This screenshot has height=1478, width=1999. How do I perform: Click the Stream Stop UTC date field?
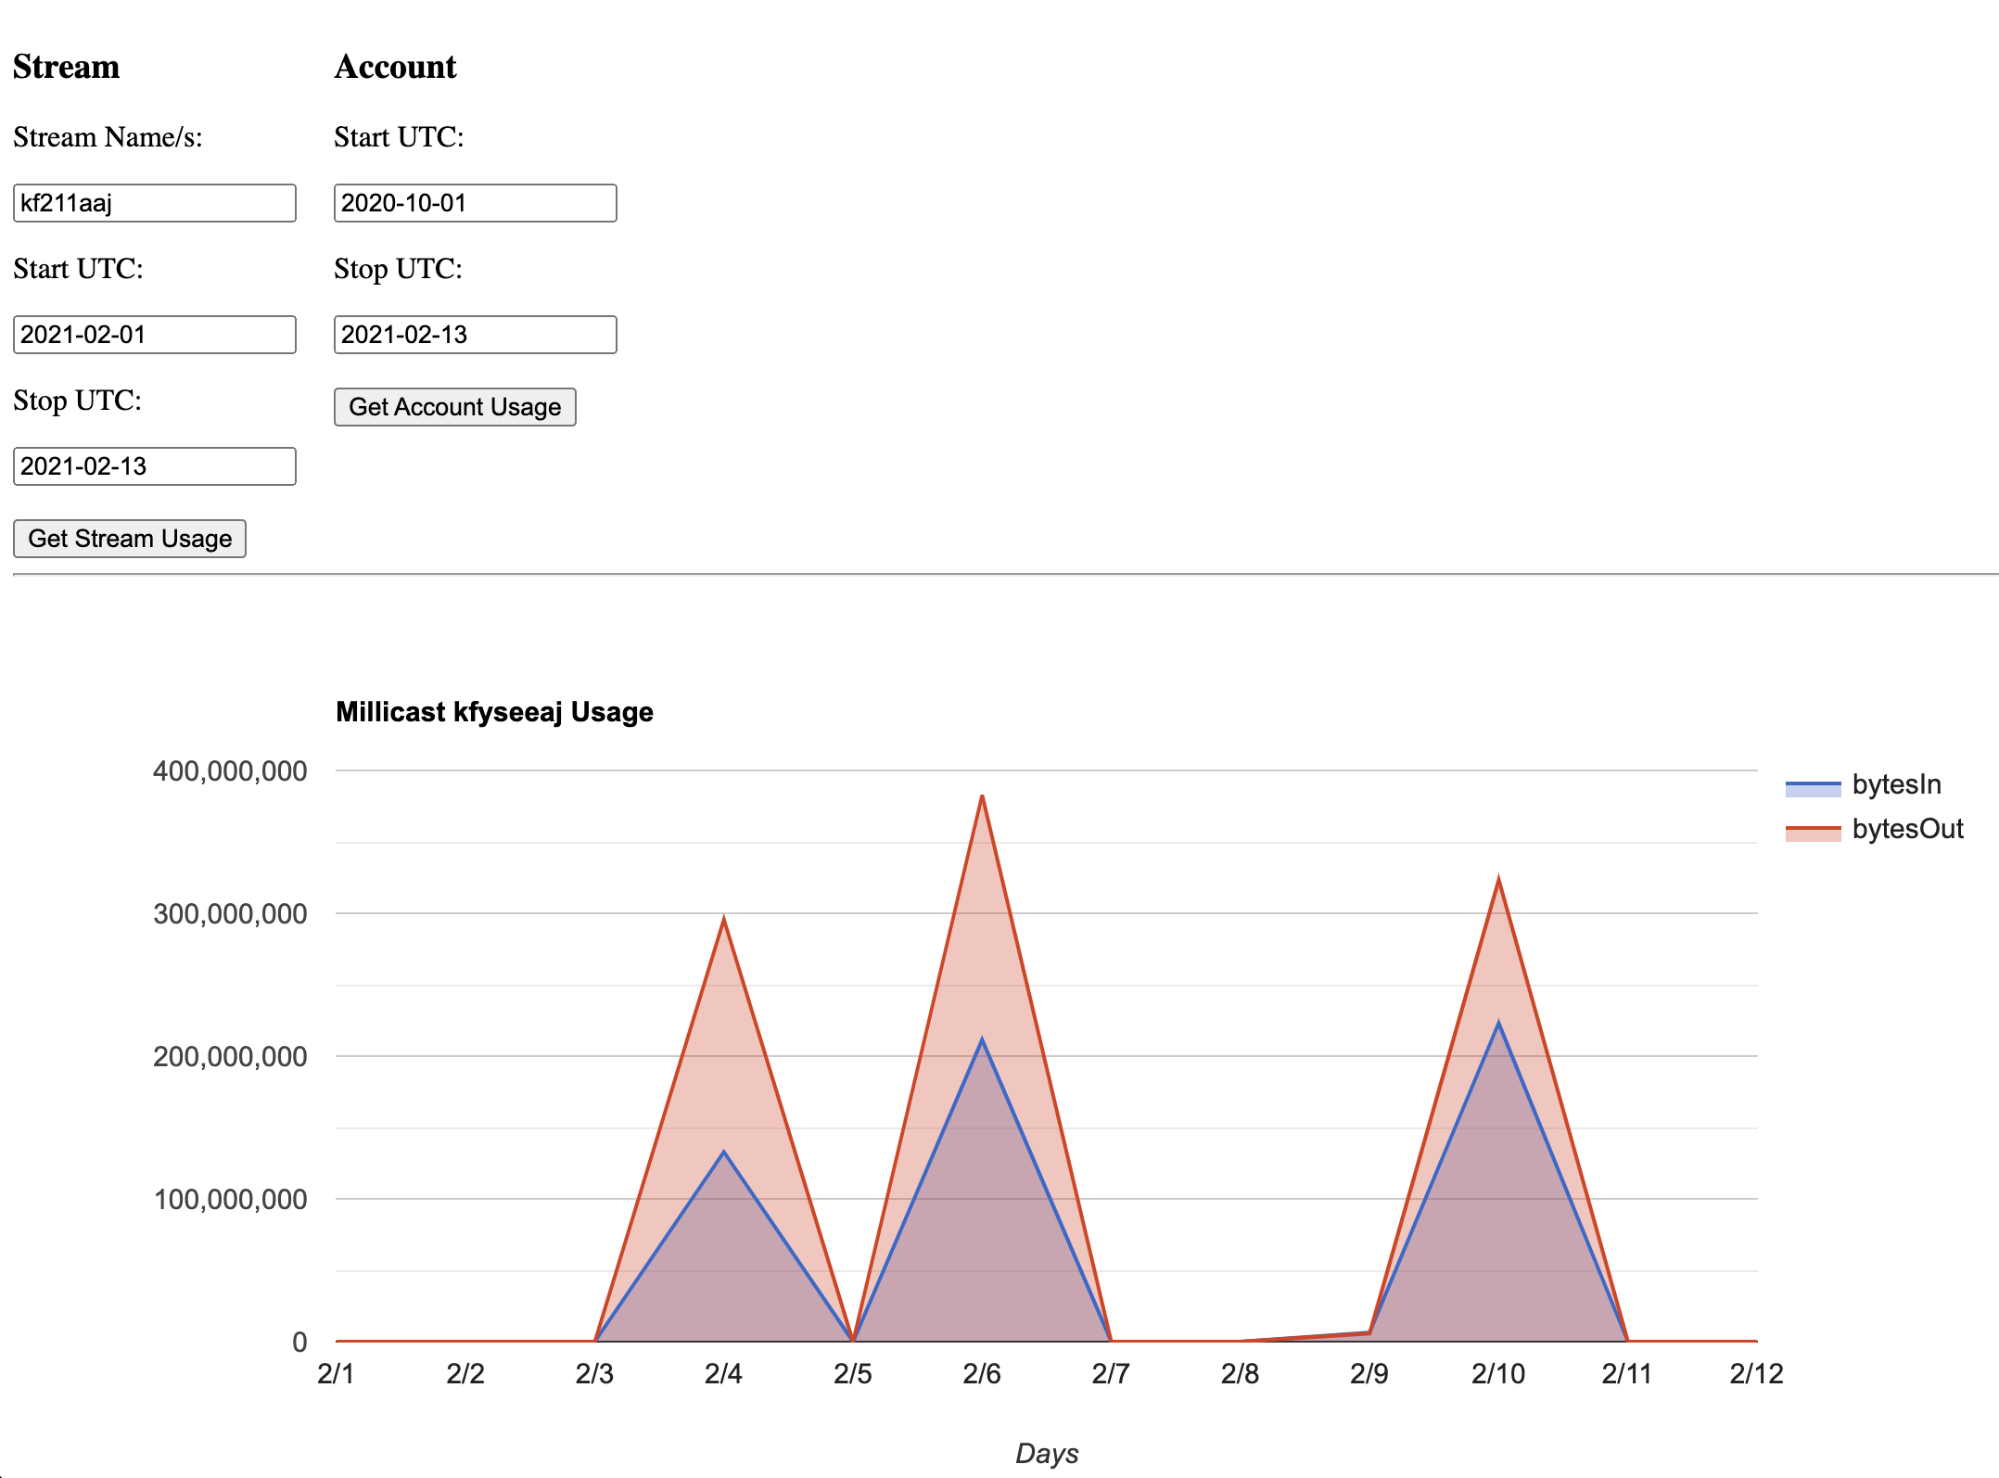pos(154,466)
